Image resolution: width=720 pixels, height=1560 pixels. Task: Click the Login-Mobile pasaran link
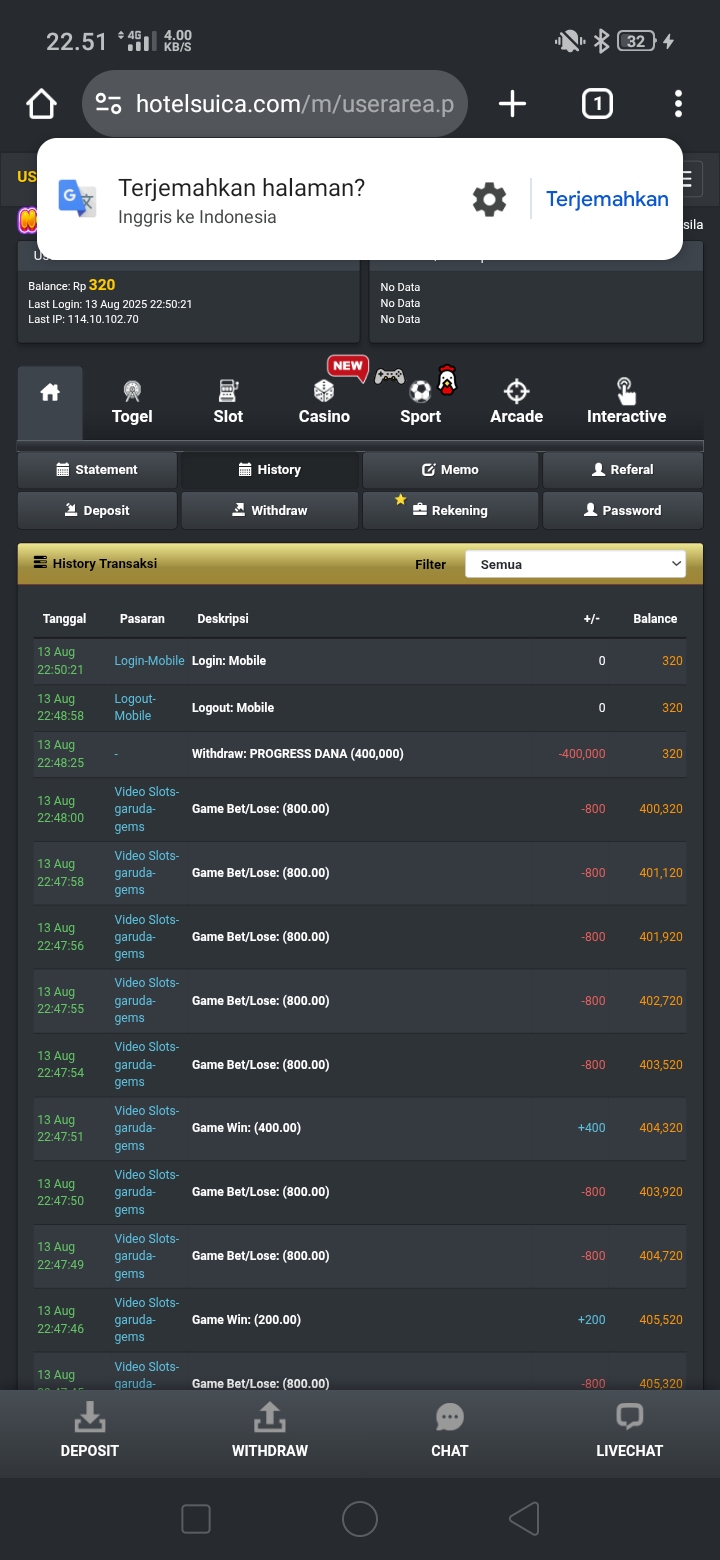(149, 661)
